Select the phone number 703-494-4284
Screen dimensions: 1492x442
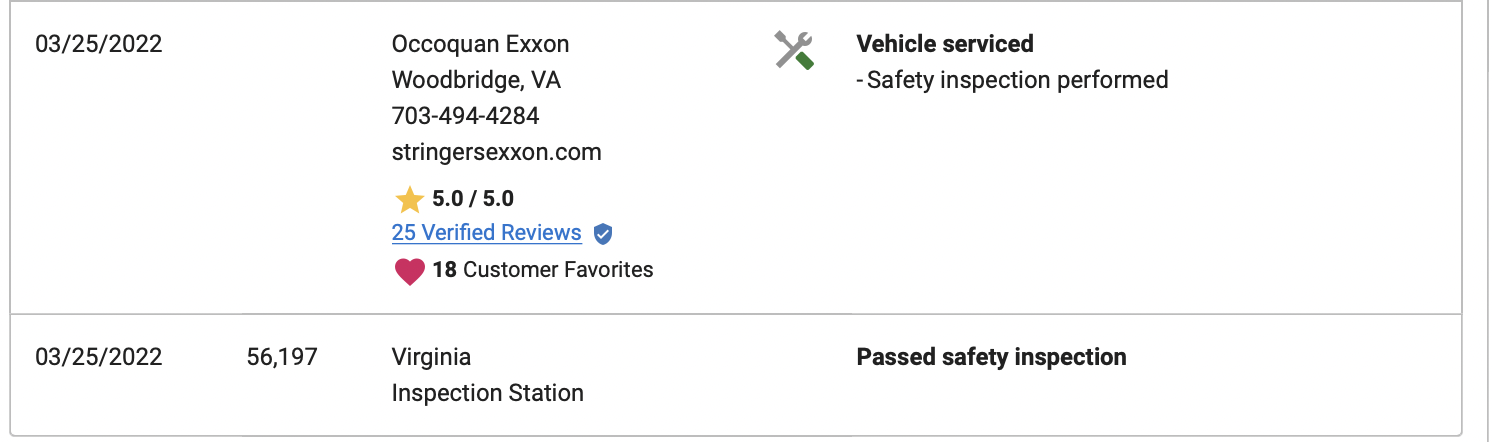tap(466, 116)
